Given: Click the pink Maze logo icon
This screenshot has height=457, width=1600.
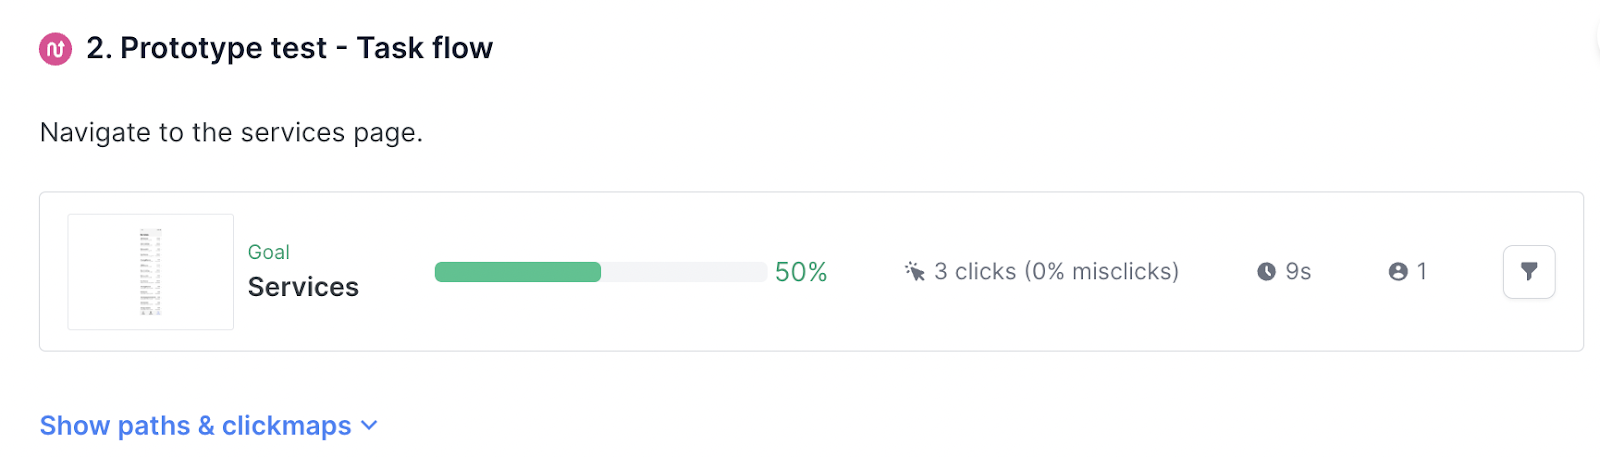Looking at the screenshot, I should (x=55, y=48).
